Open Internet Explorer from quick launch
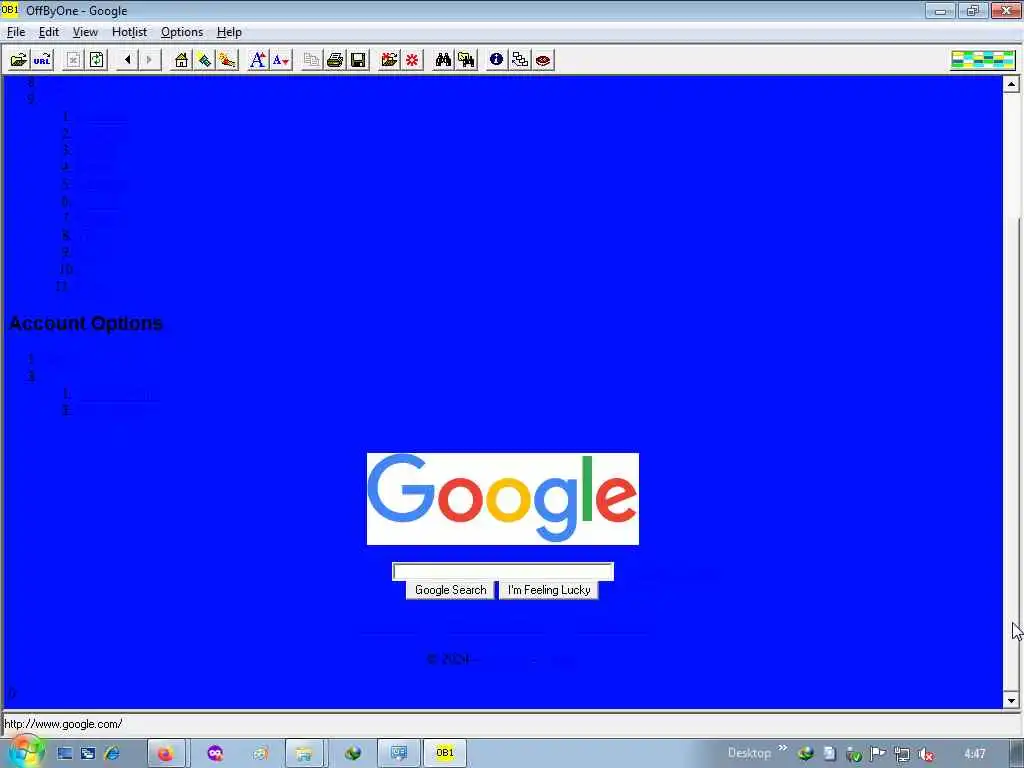This screenshot has width=1024, height=768. 112,754
